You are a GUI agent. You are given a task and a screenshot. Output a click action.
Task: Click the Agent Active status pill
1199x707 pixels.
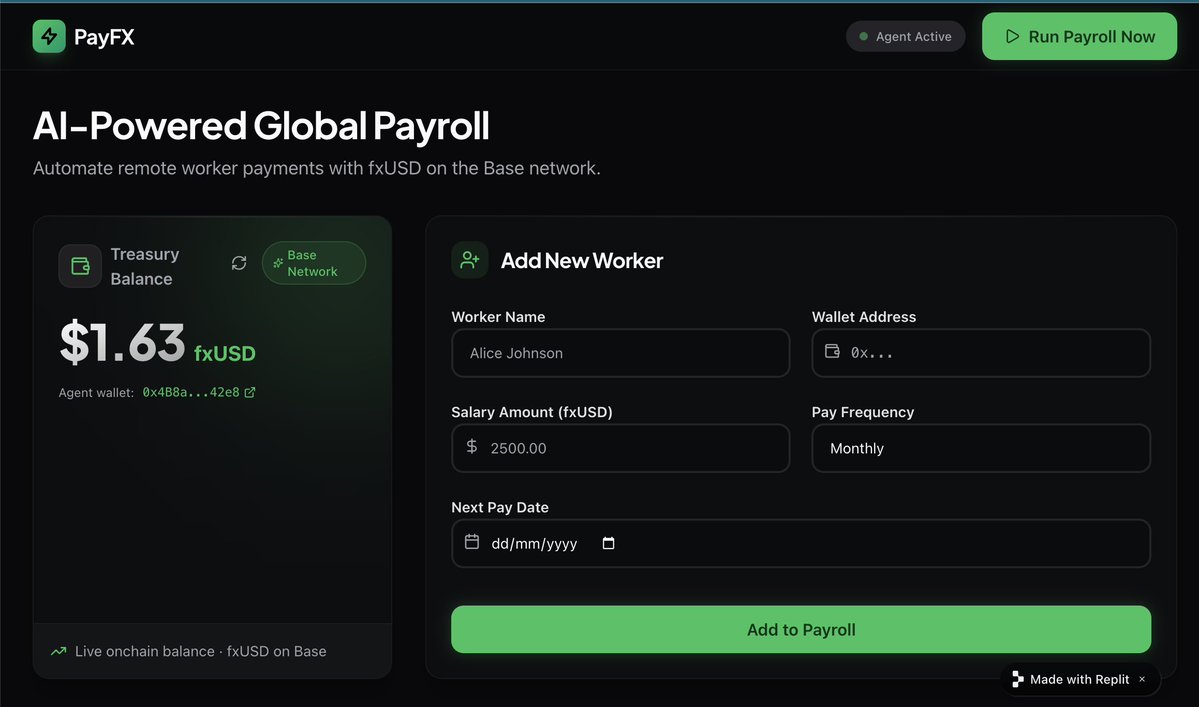905,36
